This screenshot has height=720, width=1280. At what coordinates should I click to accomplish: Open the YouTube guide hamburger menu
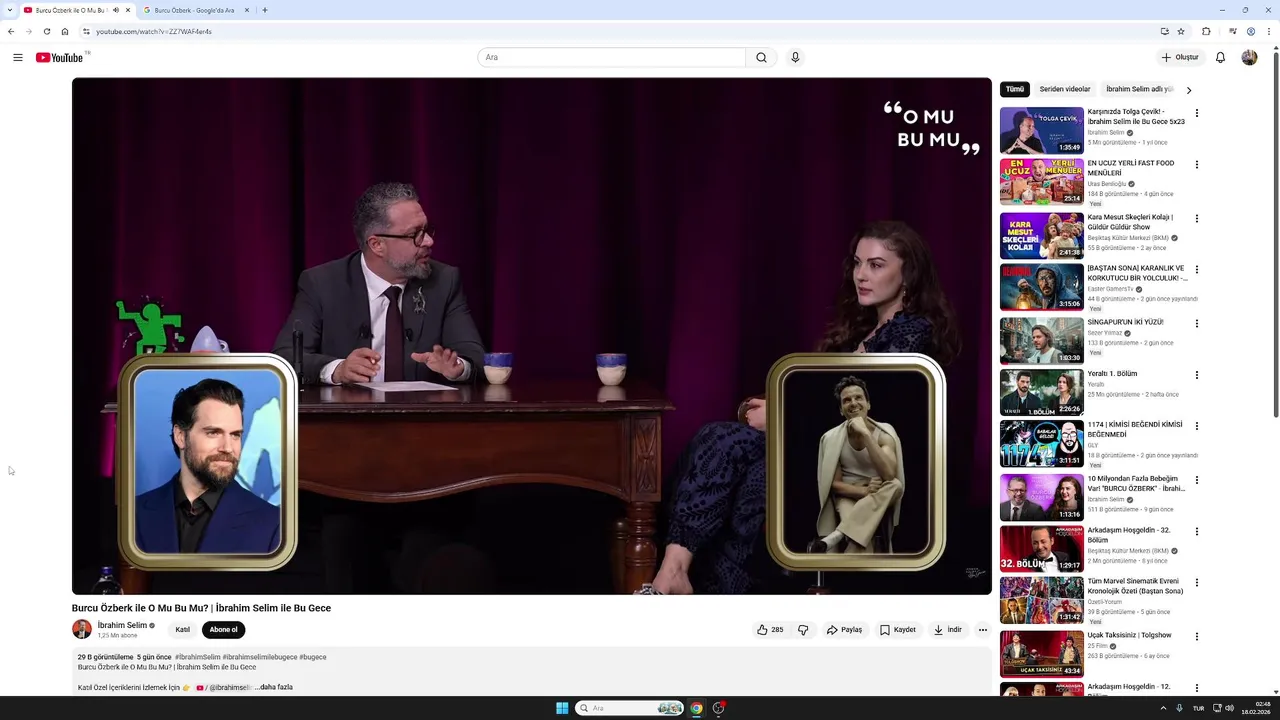pos(18,57)
